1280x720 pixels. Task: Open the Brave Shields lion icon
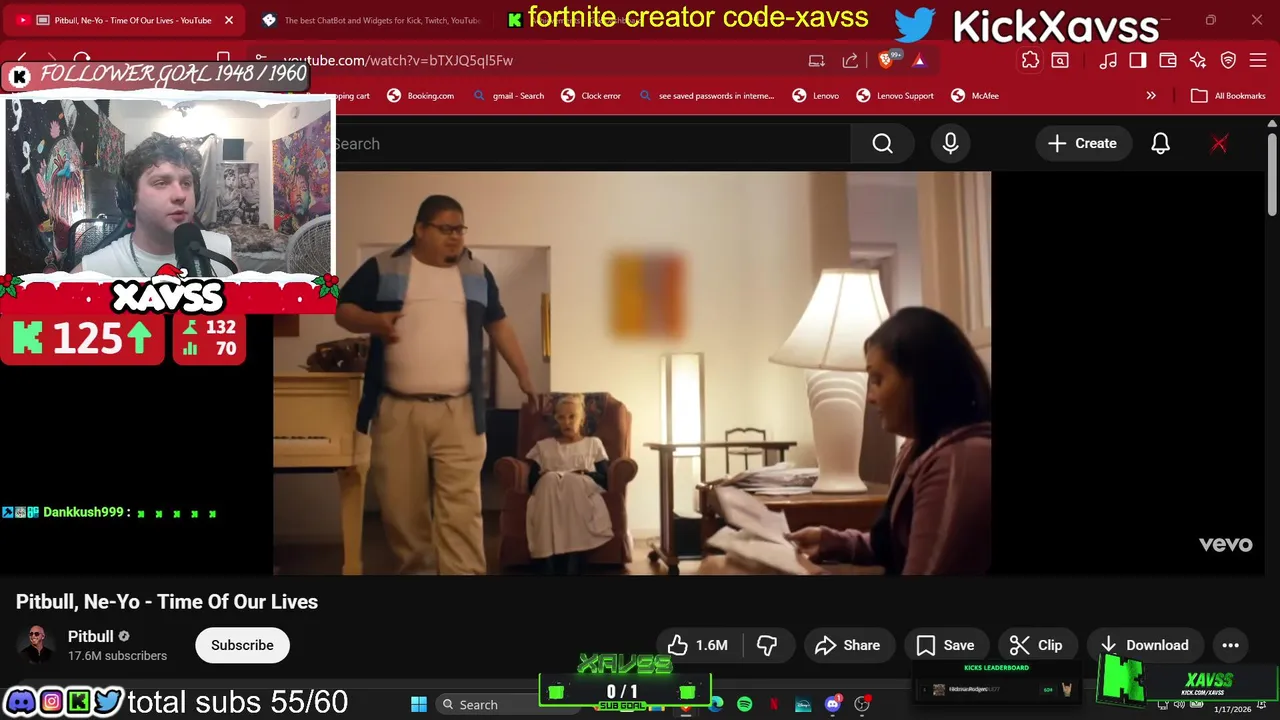point(886,60)
